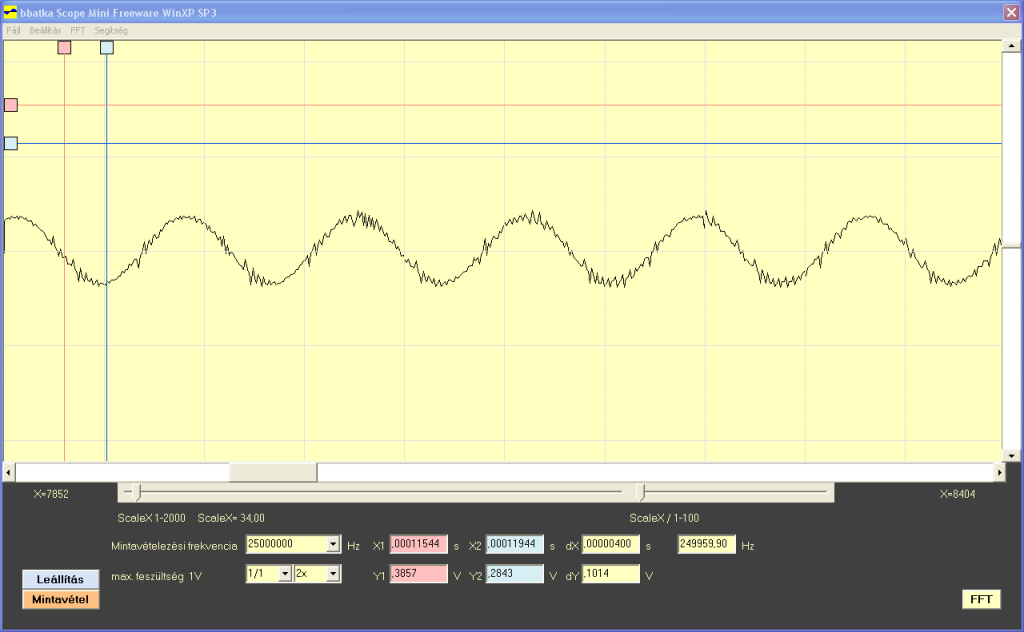Click the max. feszültség 1V label
The image size is (1024, 632).
tap(157, 577)
